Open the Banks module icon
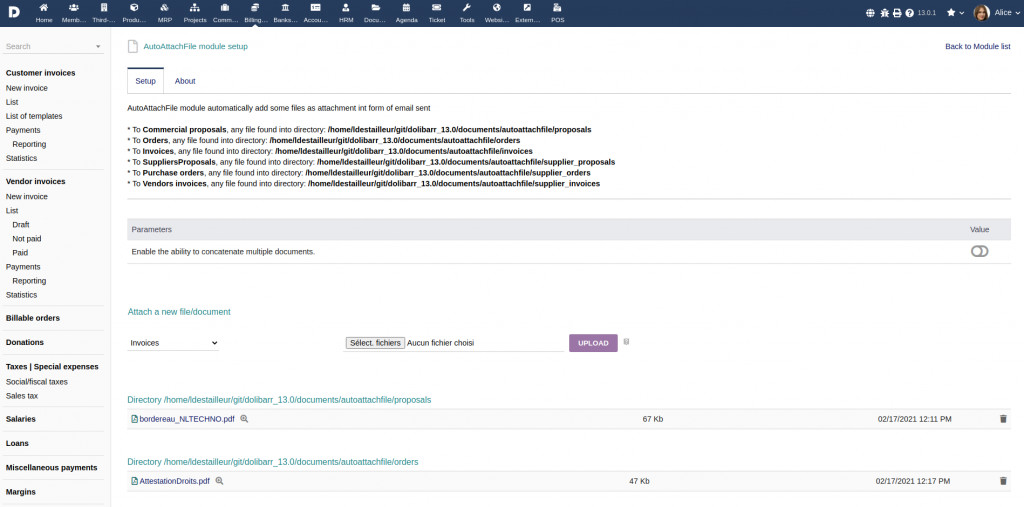 point(285,8)
